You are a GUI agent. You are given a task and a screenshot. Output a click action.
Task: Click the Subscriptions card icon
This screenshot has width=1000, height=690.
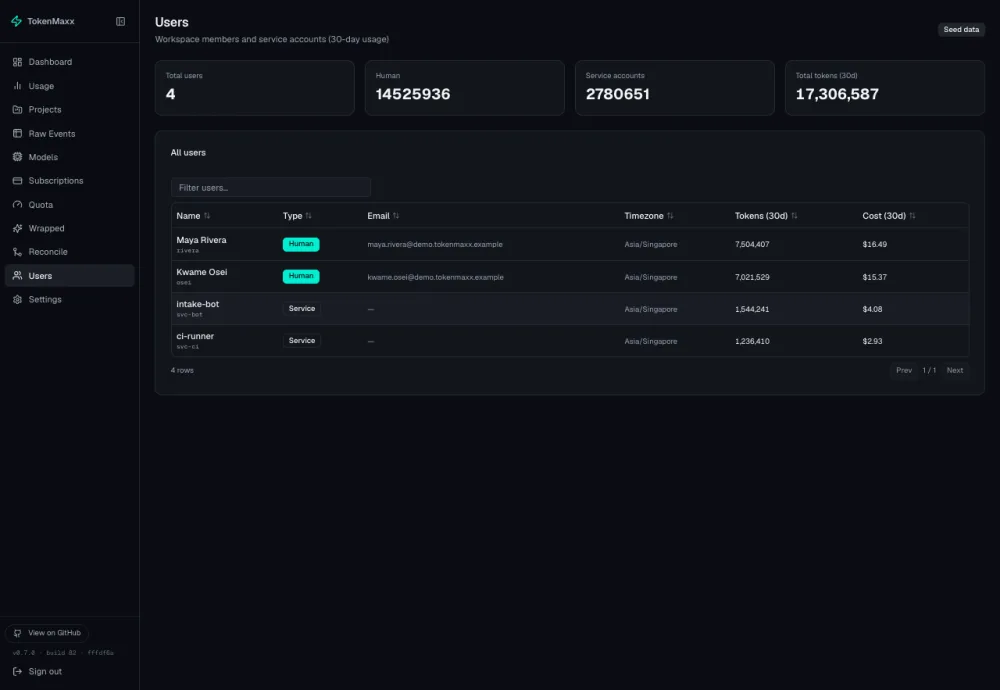click(x=17, y=180)
